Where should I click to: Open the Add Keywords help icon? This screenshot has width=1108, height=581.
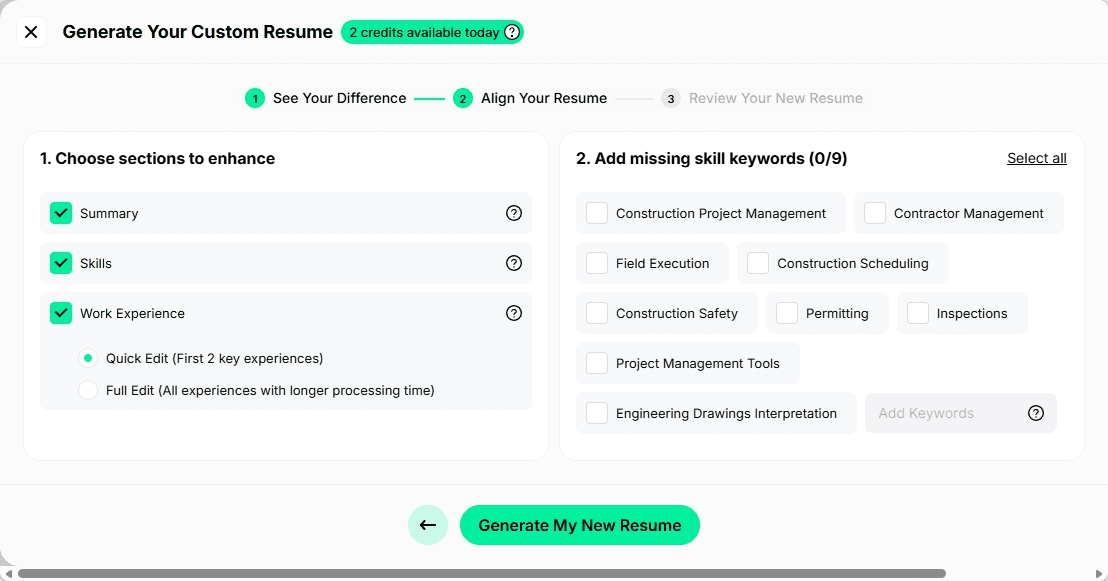1036,412
